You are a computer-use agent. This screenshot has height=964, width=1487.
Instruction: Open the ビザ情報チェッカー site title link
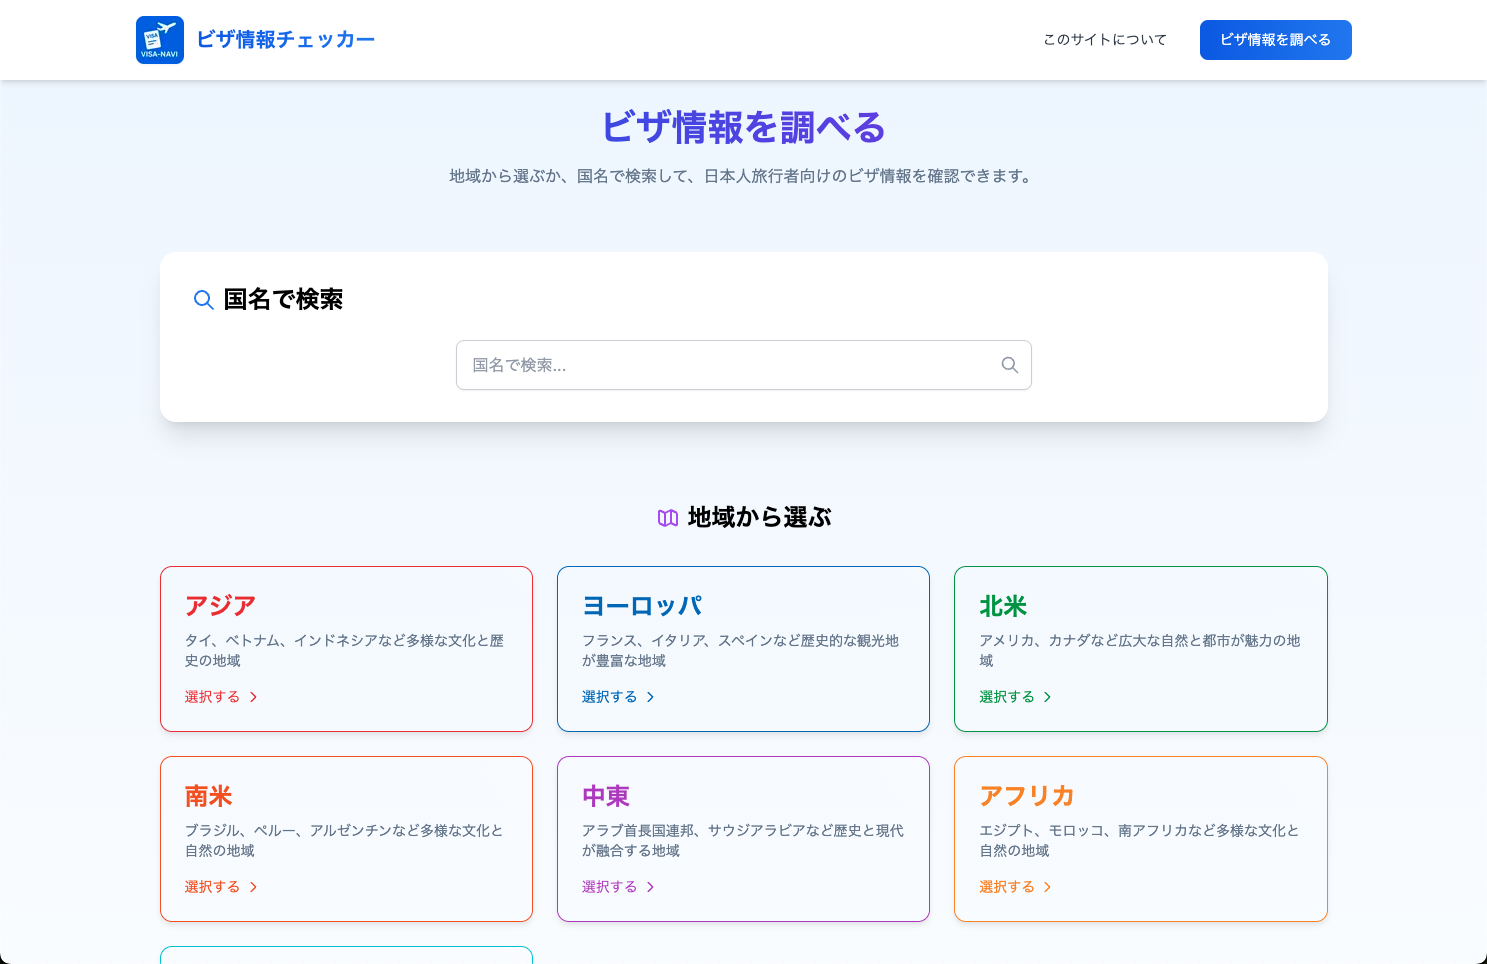pyautogui.click(x=285, y=40)
